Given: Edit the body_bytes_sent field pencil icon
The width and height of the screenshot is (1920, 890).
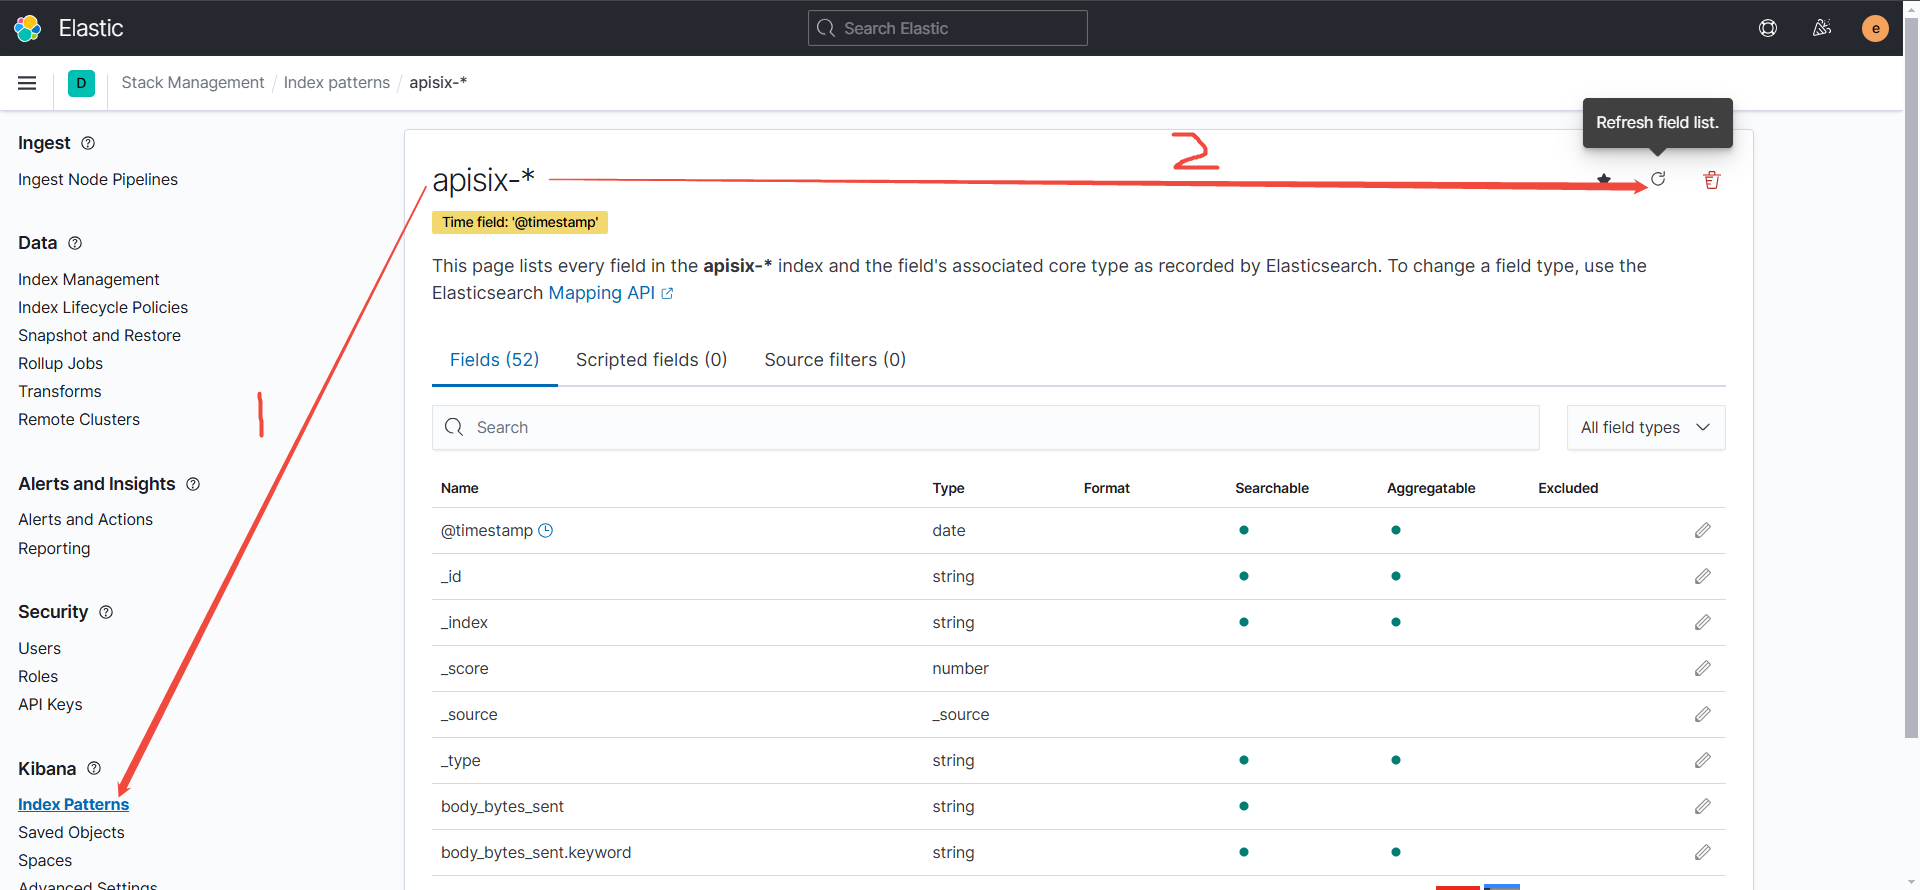Looking at the screenshot, I should point(1703,806).
